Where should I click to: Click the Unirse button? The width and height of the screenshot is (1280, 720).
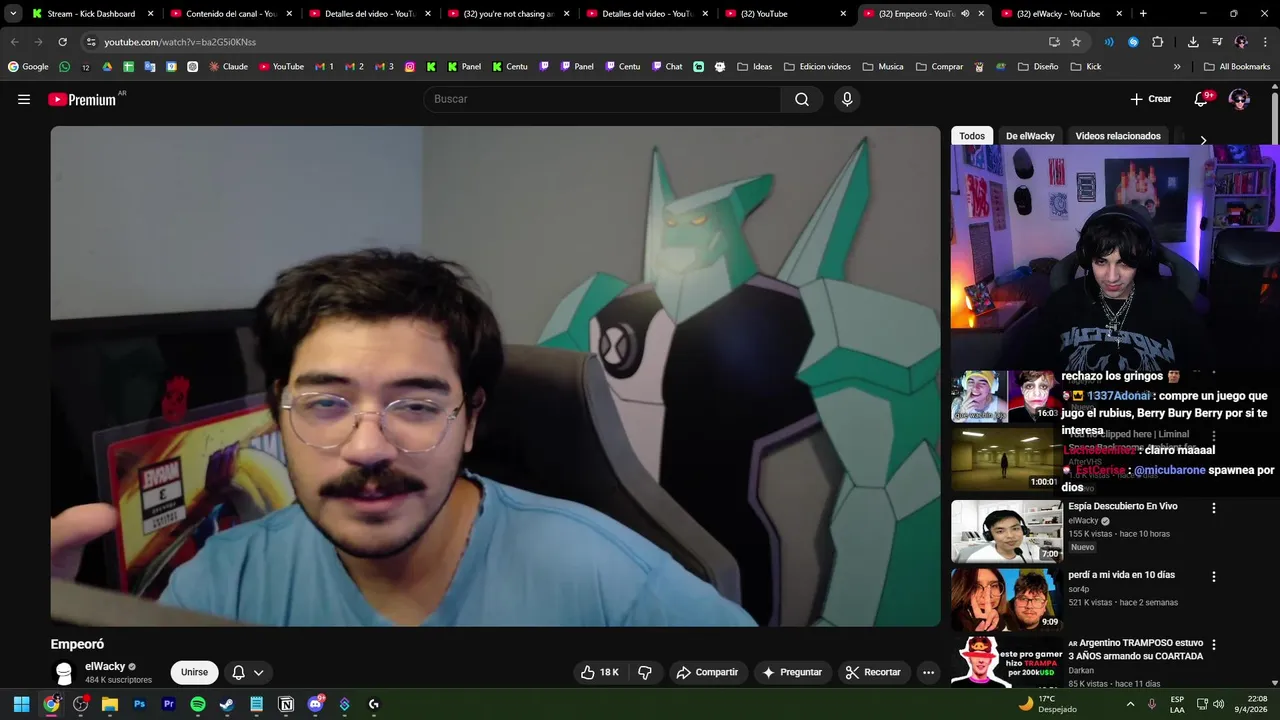tap(194, 672)
